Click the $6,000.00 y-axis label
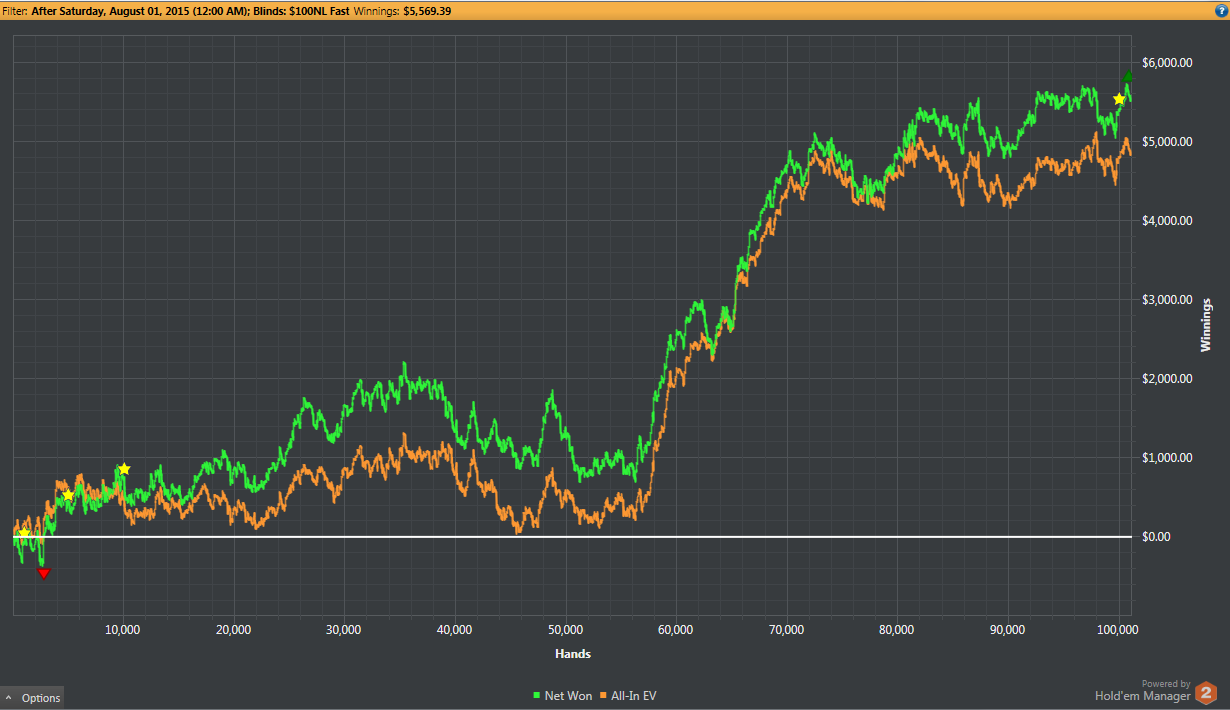This screenshot has height=710, width=1230. (1169, 63)
